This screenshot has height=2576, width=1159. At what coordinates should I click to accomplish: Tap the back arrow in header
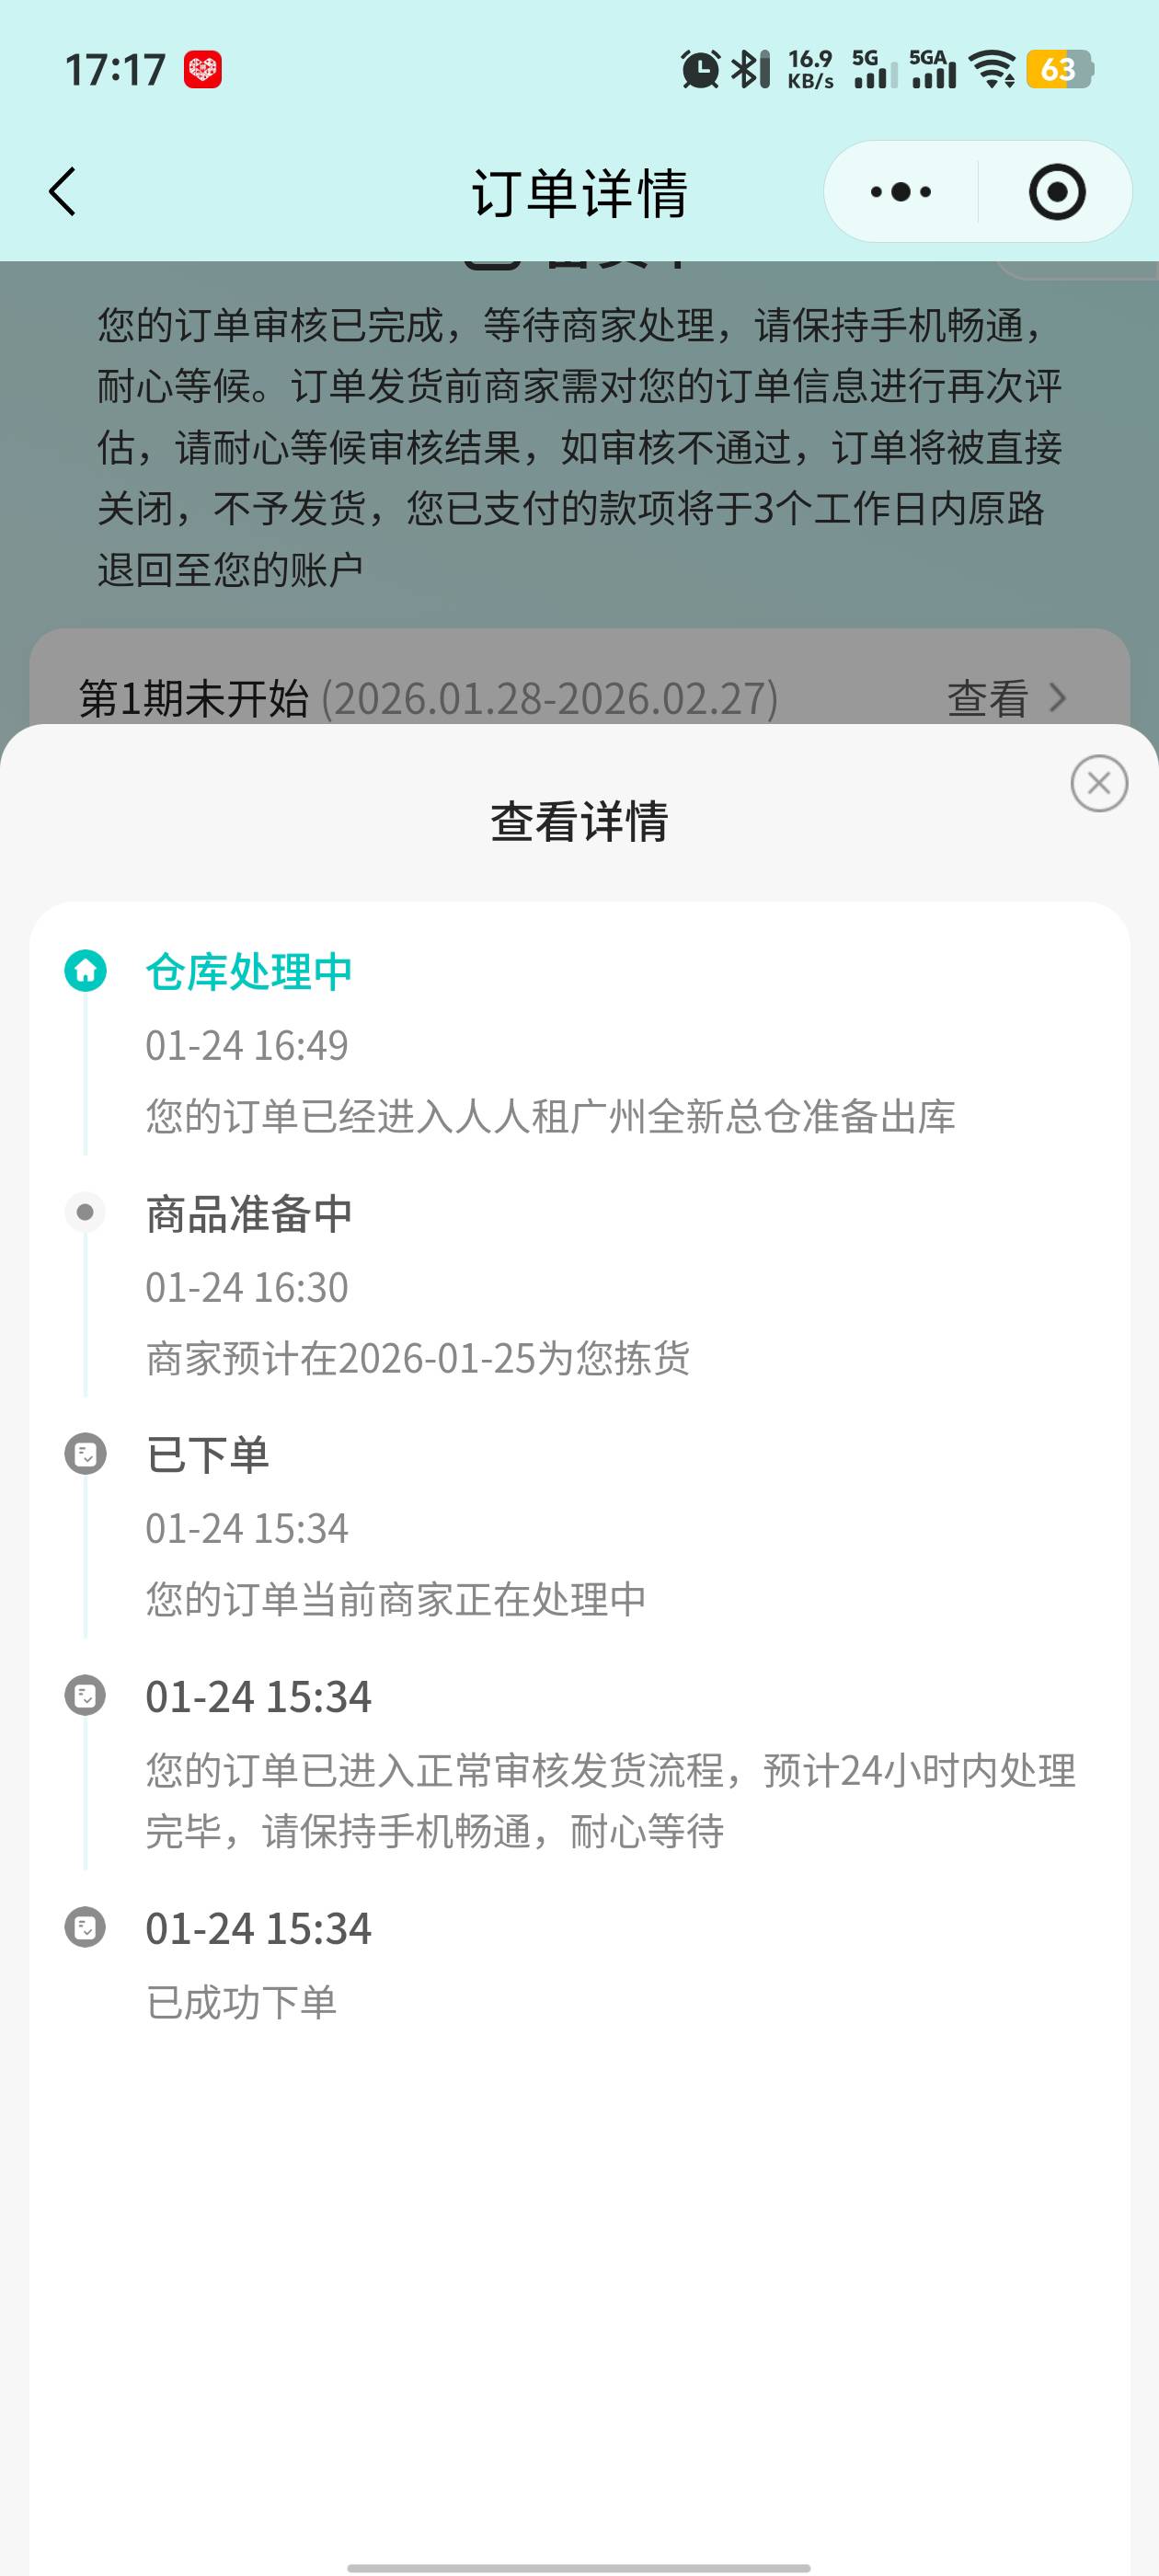point(63,191)
